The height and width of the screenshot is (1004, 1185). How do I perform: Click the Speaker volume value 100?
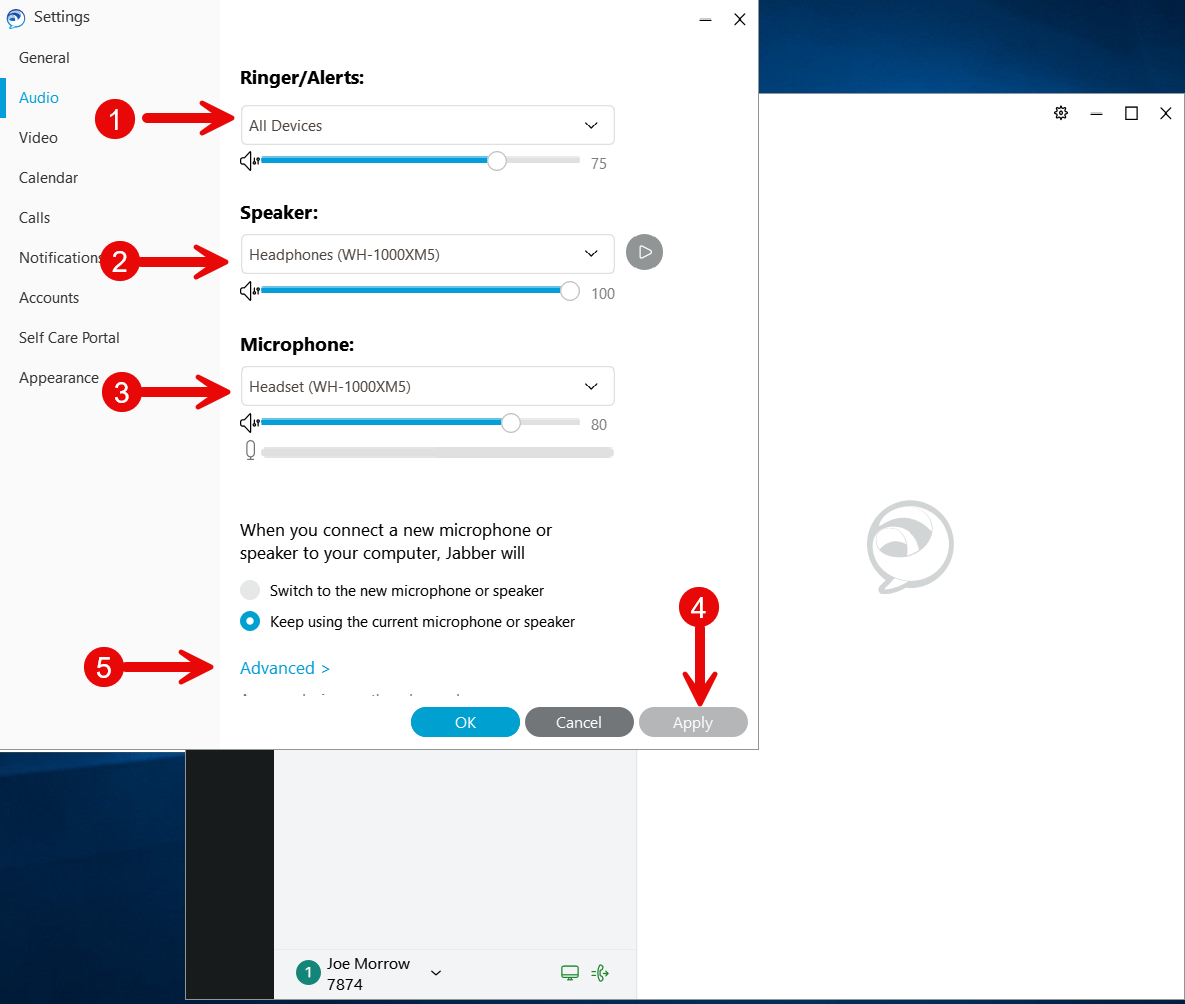point(602,293)
